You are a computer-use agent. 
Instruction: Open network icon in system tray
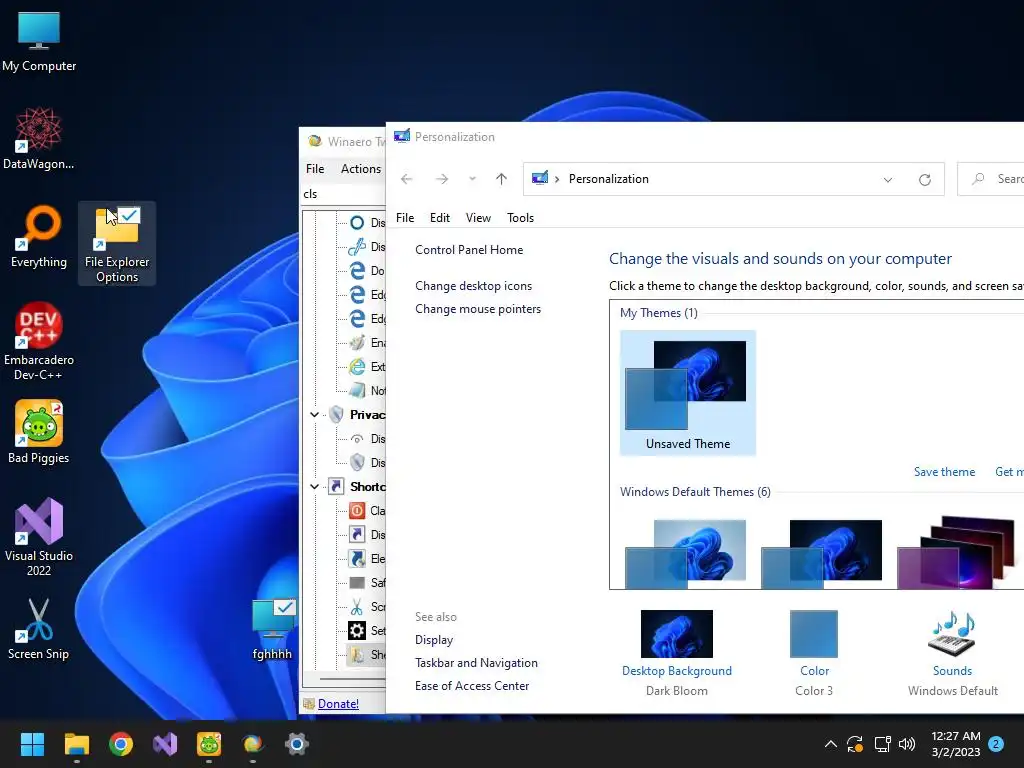click(x=882, y=744)
